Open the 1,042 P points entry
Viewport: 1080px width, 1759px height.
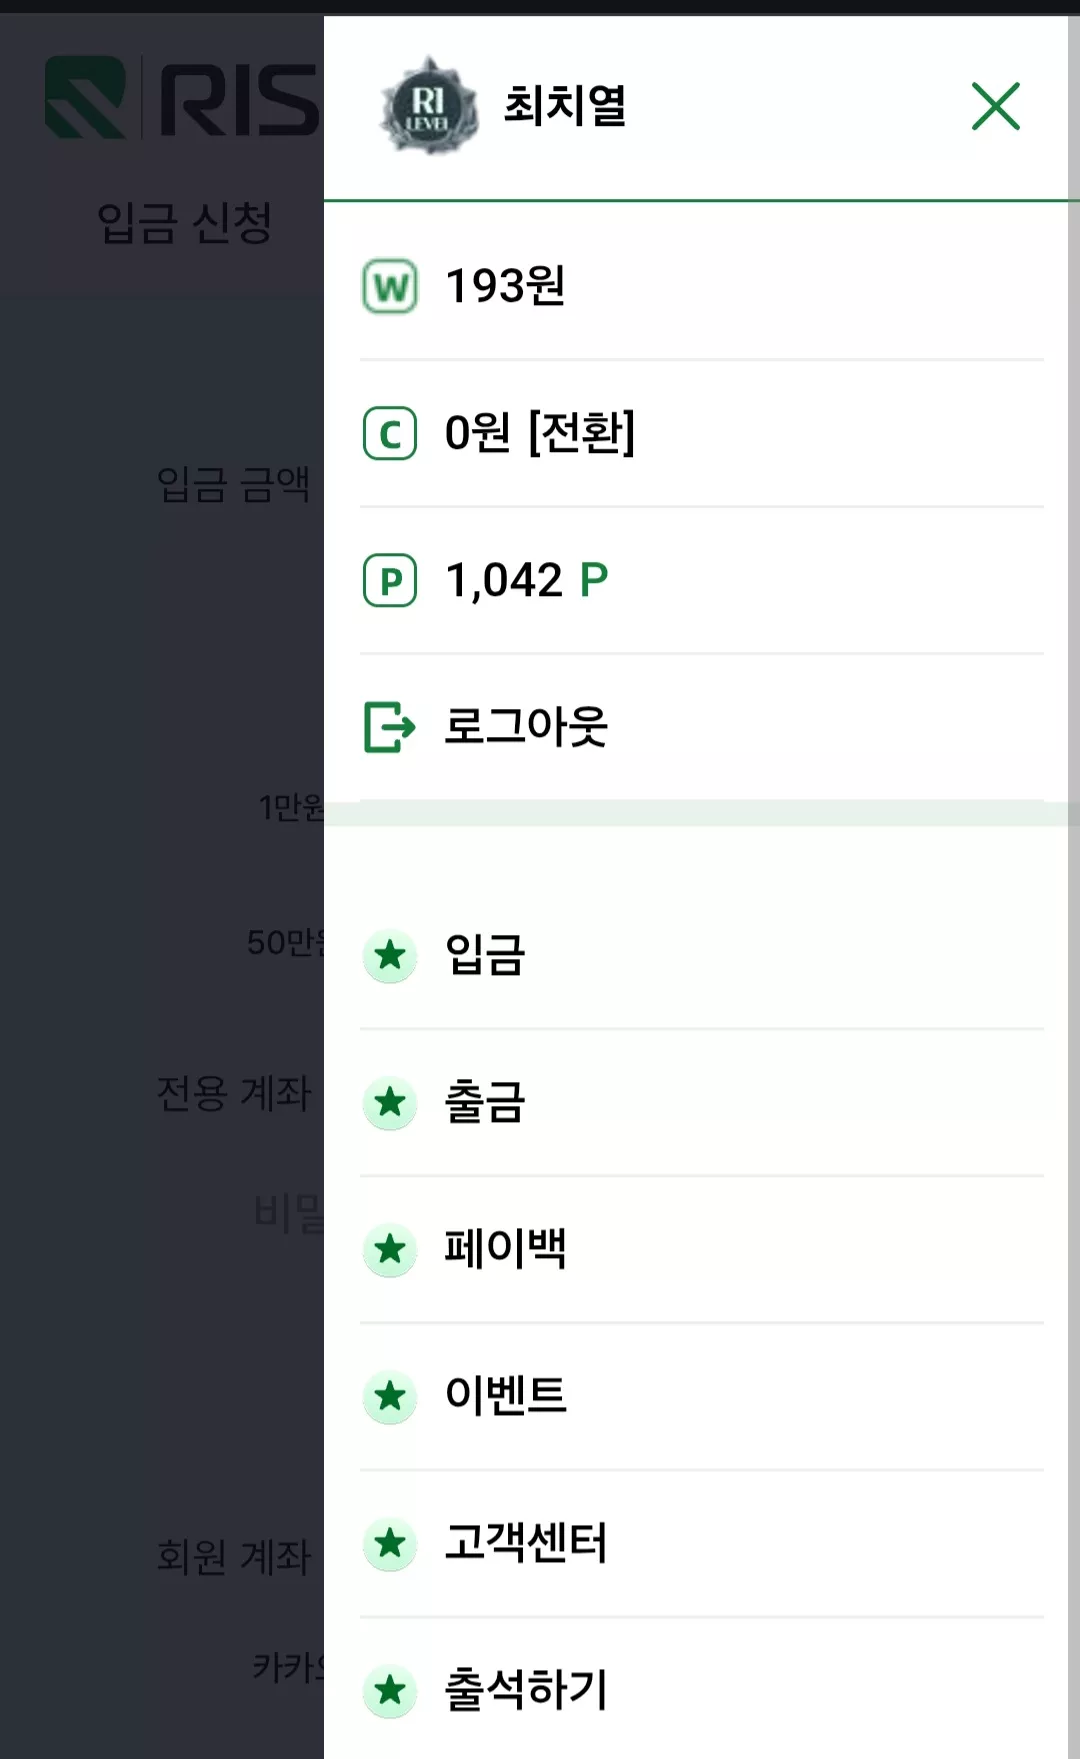702,581
